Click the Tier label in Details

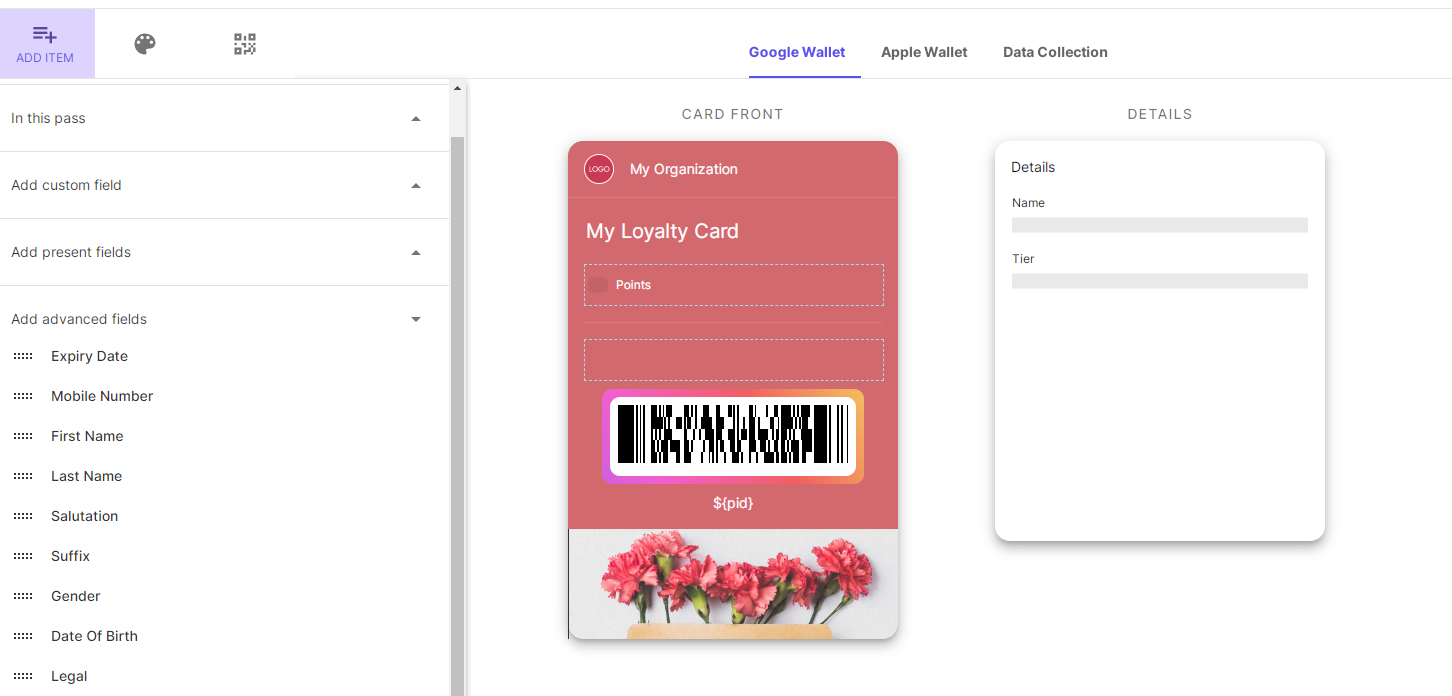click(x=1023, y=259)
